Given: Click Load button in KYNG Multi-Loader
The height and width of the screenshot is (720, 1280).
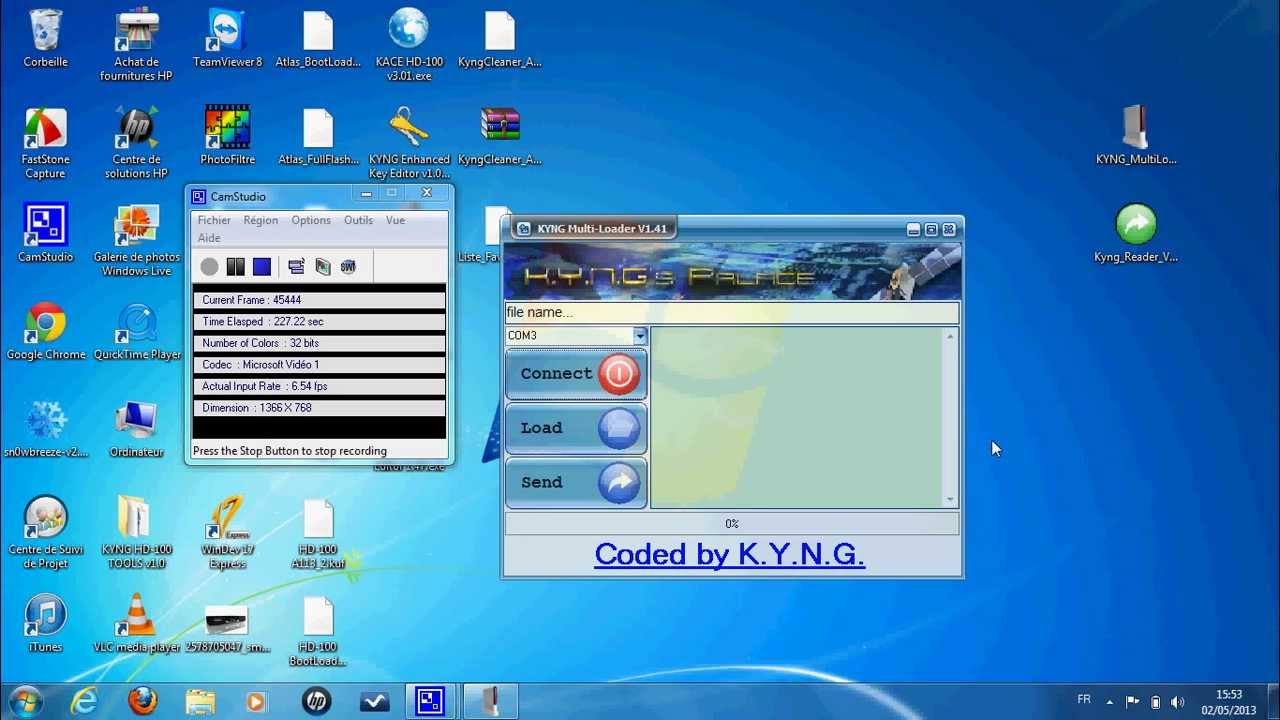Looking at the screenshot, I should coord(576,428).
